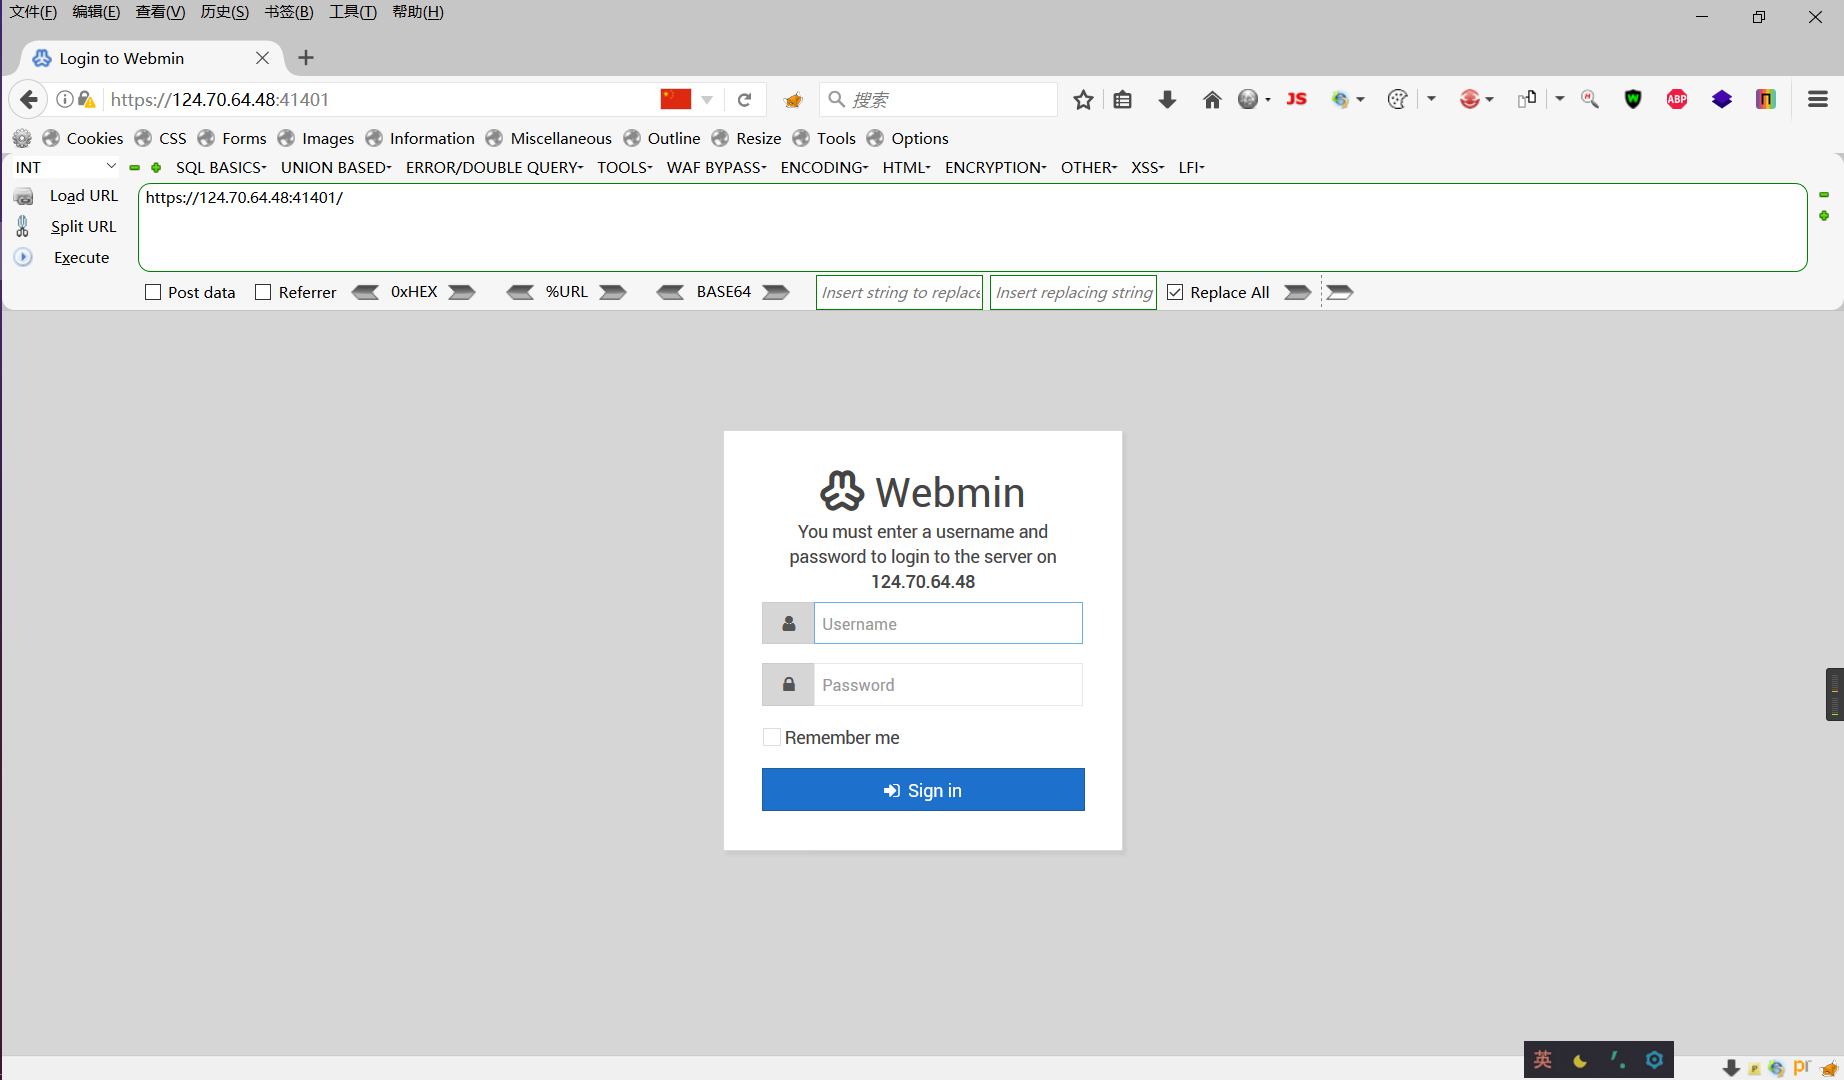
Task: Reload the page with the refresh icon
Action: coord(744,100)
